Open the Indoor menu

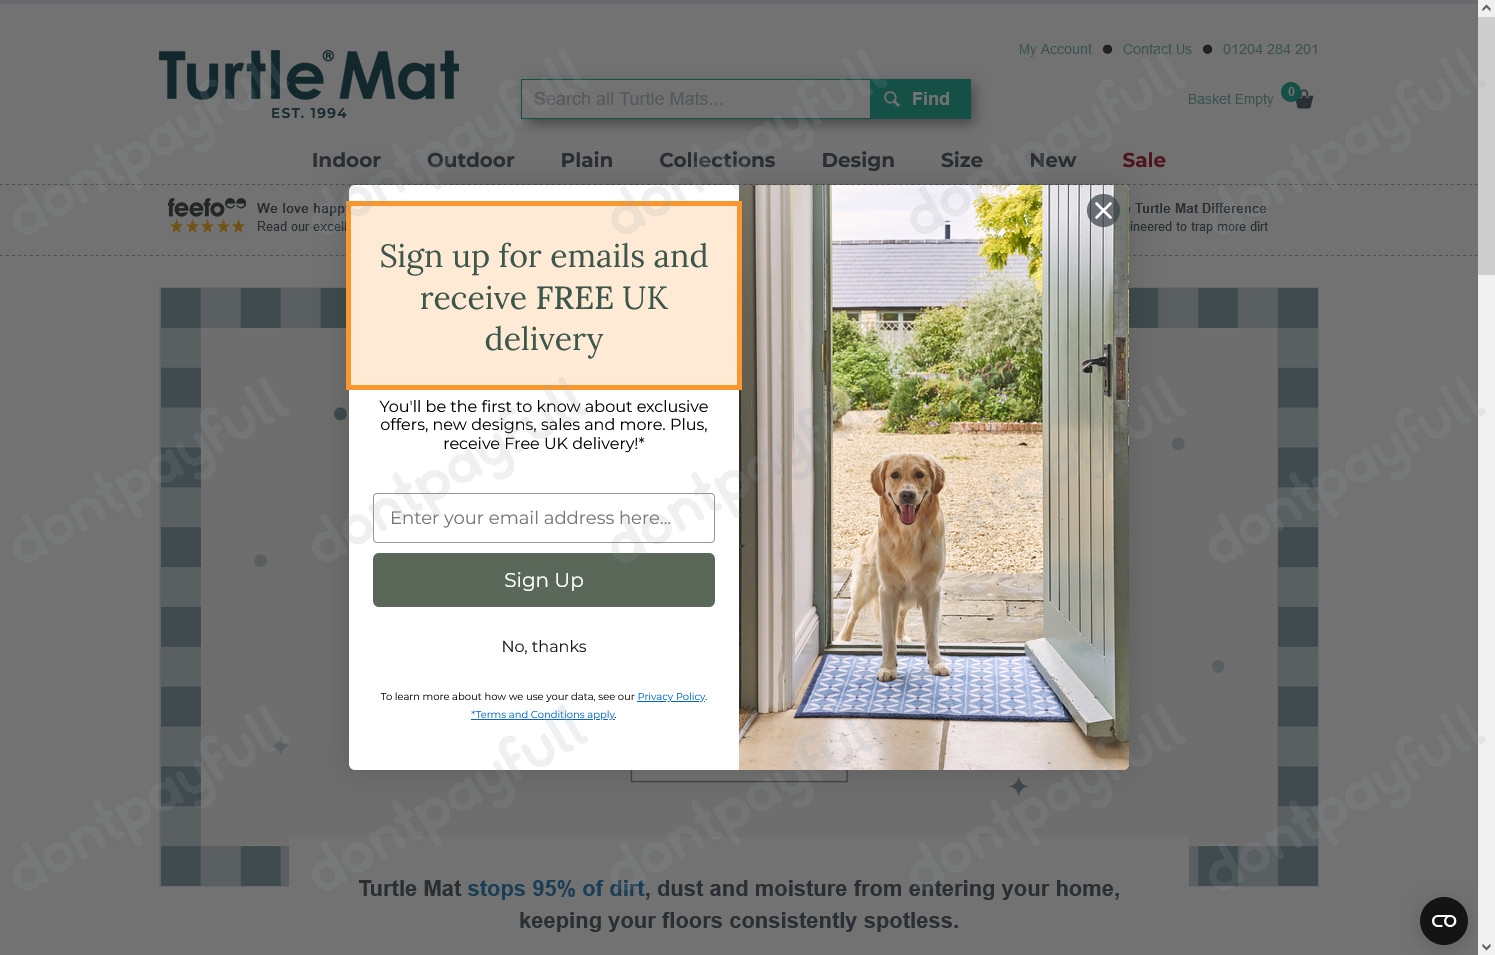coord(346,160)
